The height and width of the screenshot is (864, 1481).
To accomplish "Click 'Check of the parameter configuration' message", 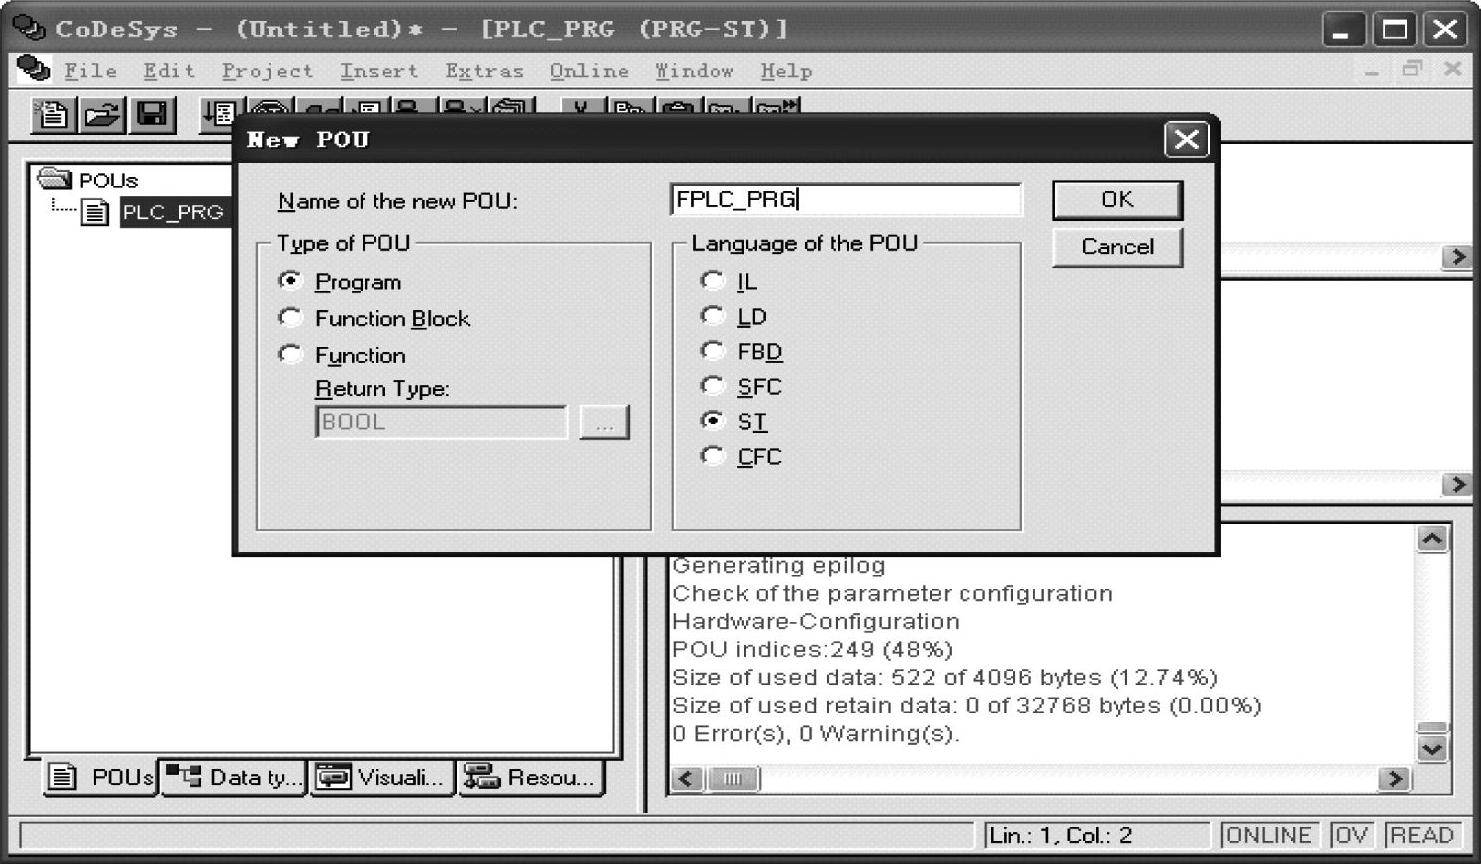I will [x=892, y=594].
